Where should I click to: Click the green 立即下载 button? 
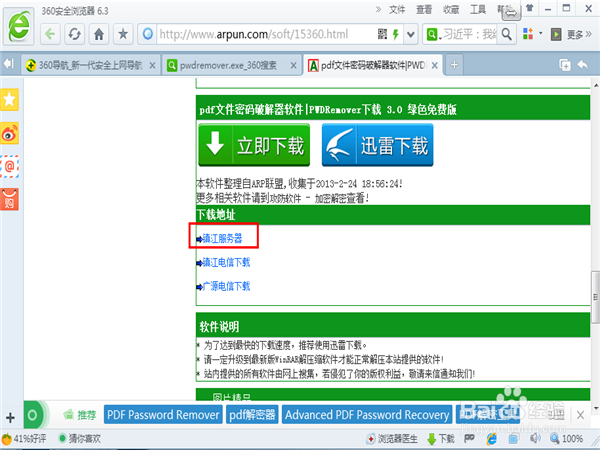click(x=254, y=145)
